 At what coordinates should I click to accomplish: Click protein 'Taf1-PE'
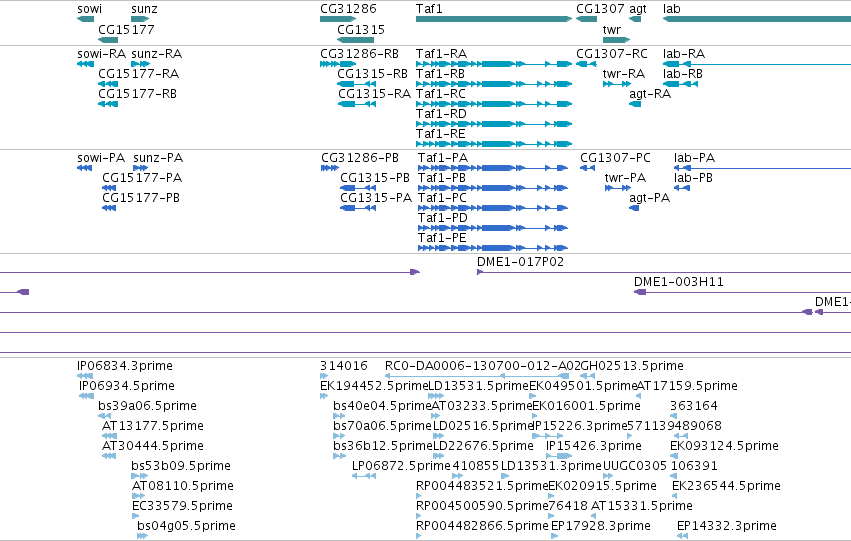coord(442,238)
